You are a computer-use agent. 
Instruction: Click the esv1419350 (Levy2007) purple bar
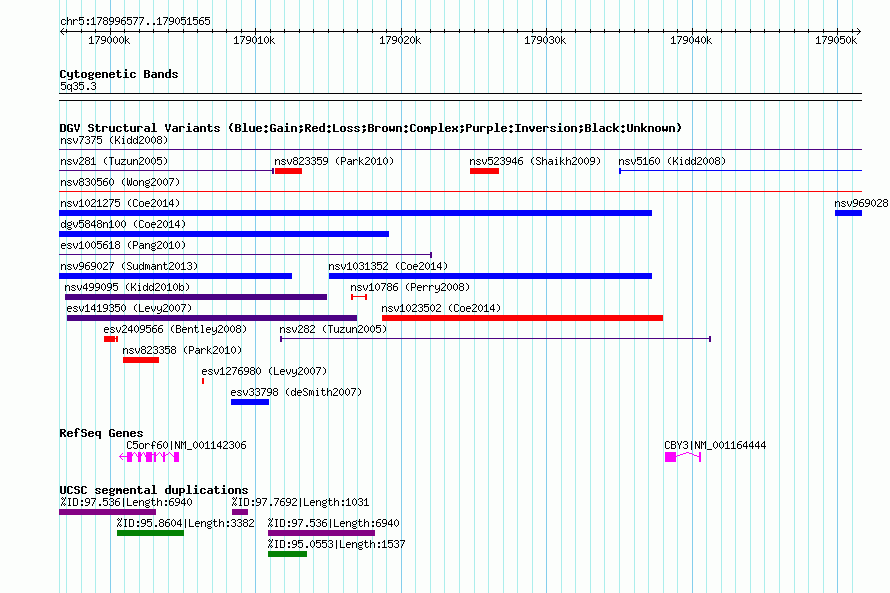point(212,318)
